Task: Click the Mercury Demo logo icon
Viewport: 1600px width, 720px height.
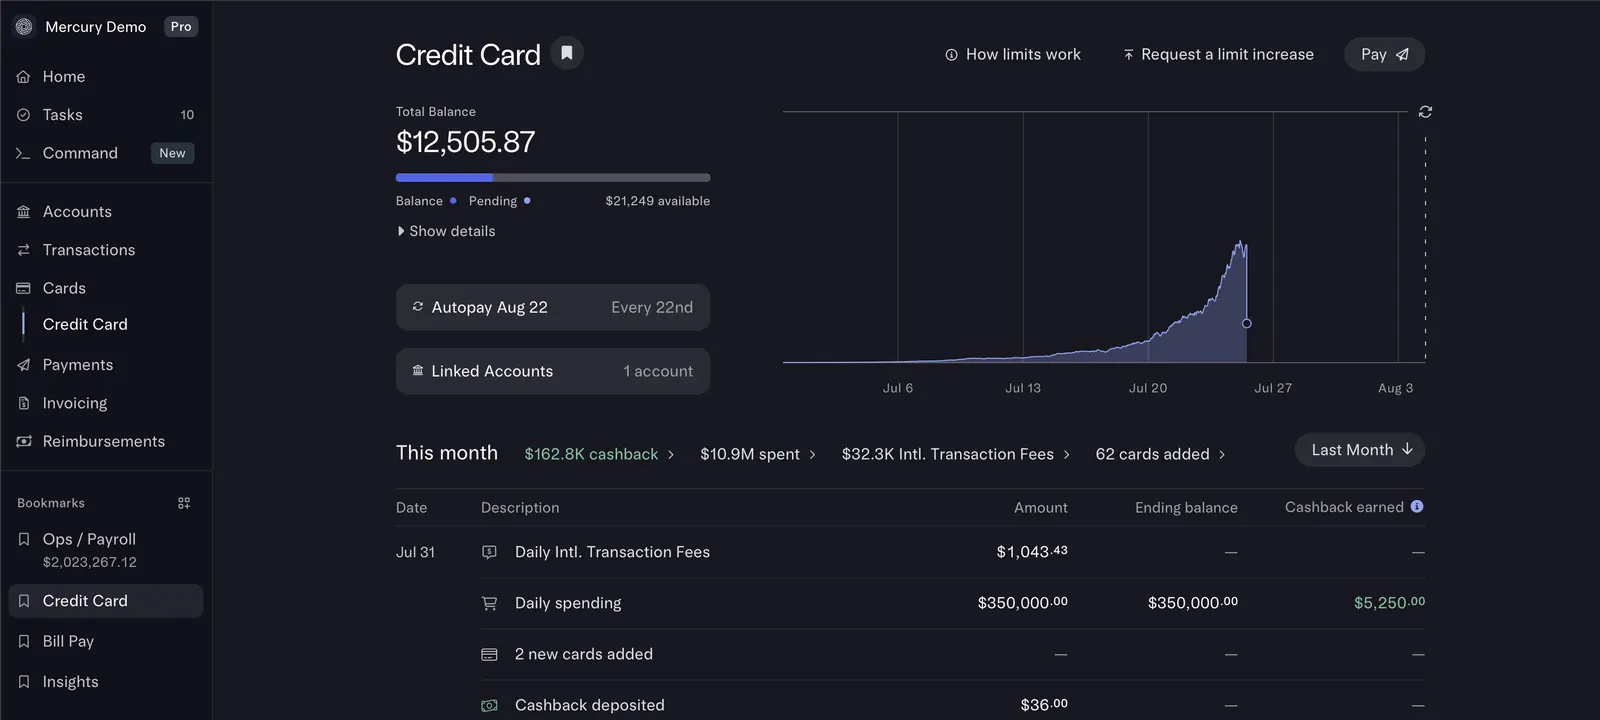Action: (24, 27)
